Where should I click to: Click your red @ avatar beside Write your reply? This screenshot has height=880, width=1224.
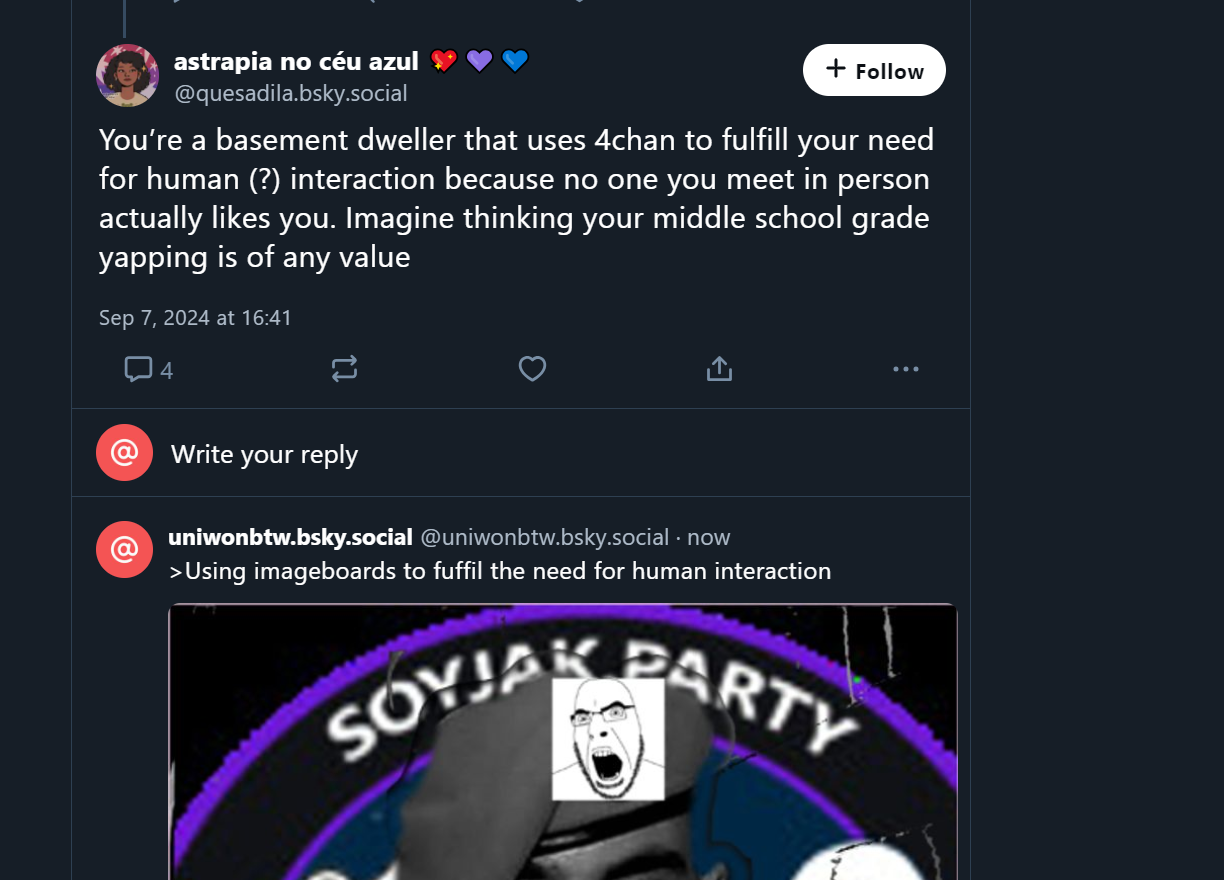124,453
